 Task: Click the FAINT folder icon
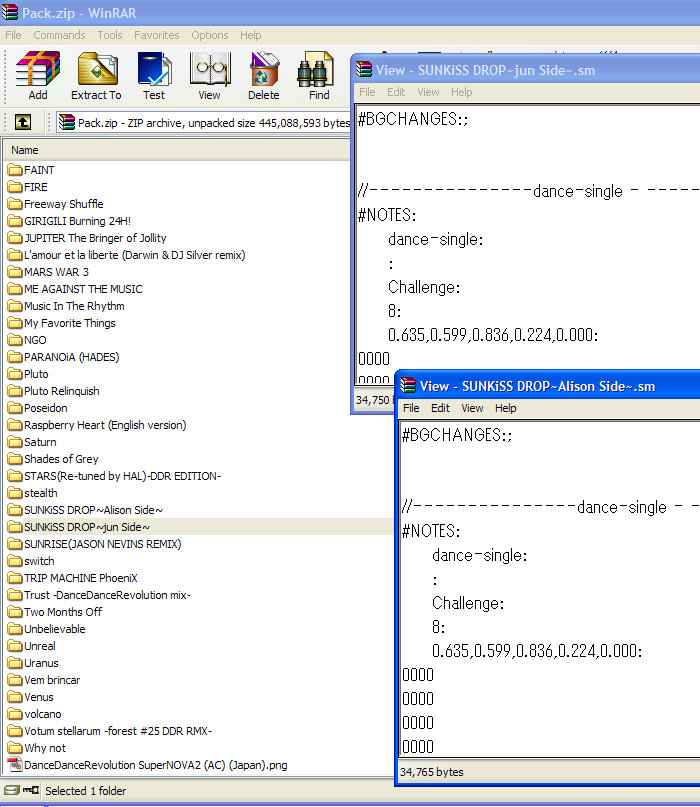coord(15,170)
